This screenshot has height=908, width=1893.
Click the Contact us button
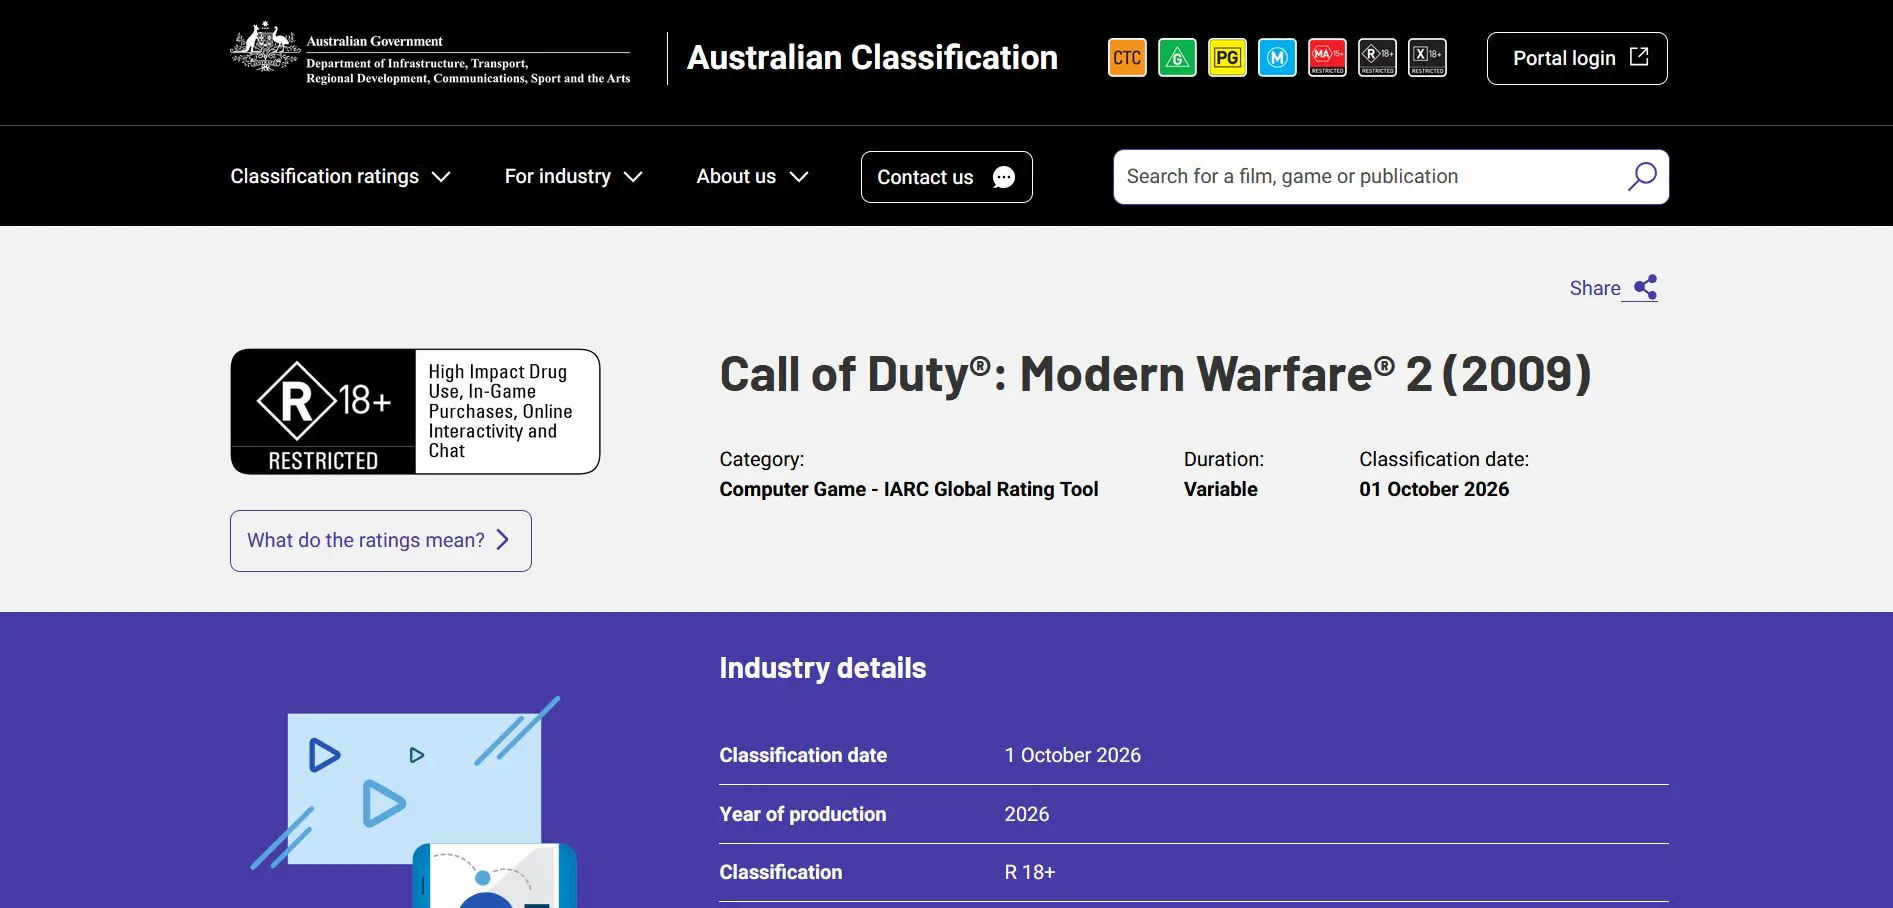pyautogui.click(x=946, y=177)
